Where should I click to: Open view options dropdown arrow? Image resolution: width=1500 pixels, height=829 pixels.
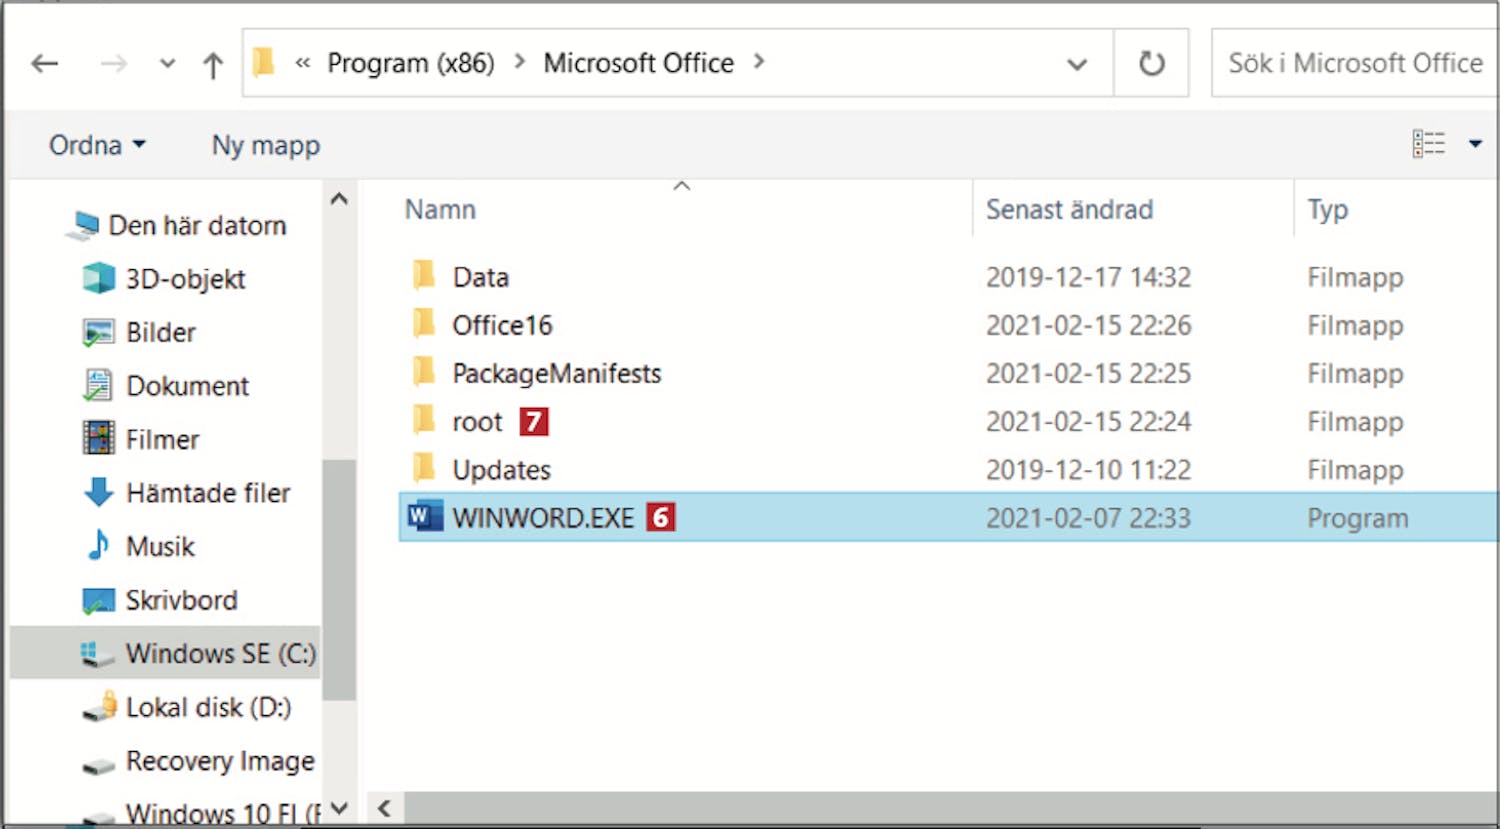pos(1475,144)
